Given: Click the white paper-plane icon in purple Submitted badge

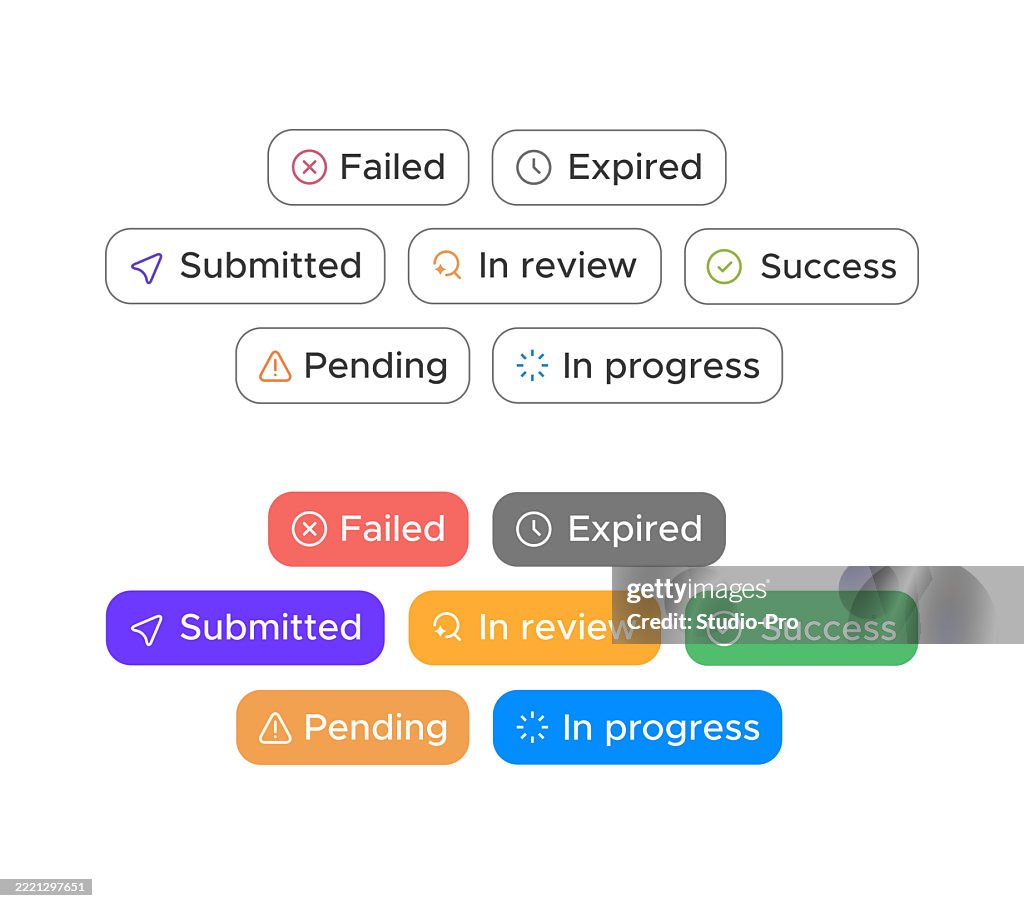Looking at the screenshot, I should (x=147, y=629).
